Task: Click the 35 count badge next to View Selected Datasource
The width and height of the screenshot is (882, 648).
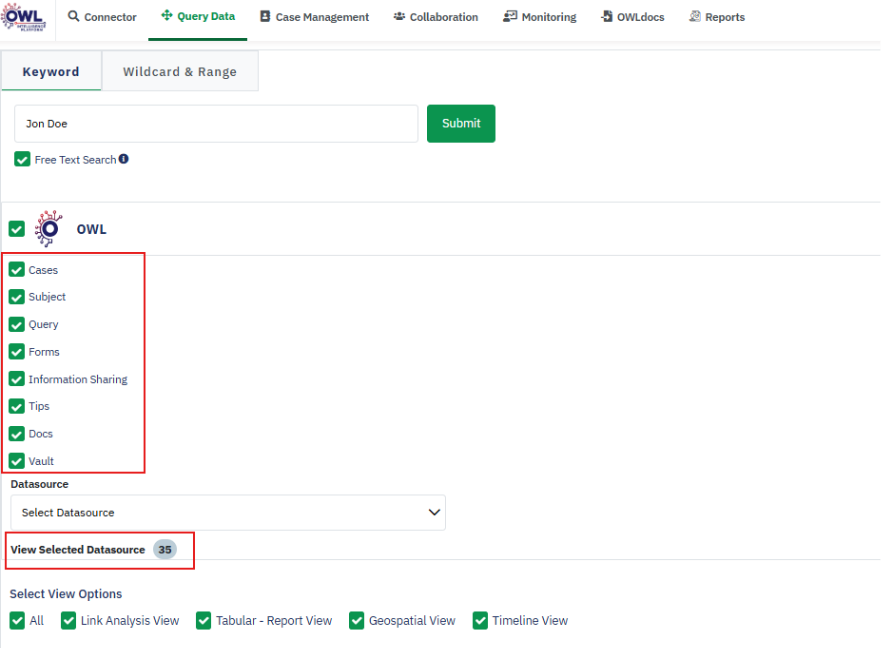Action: [165, 549]
